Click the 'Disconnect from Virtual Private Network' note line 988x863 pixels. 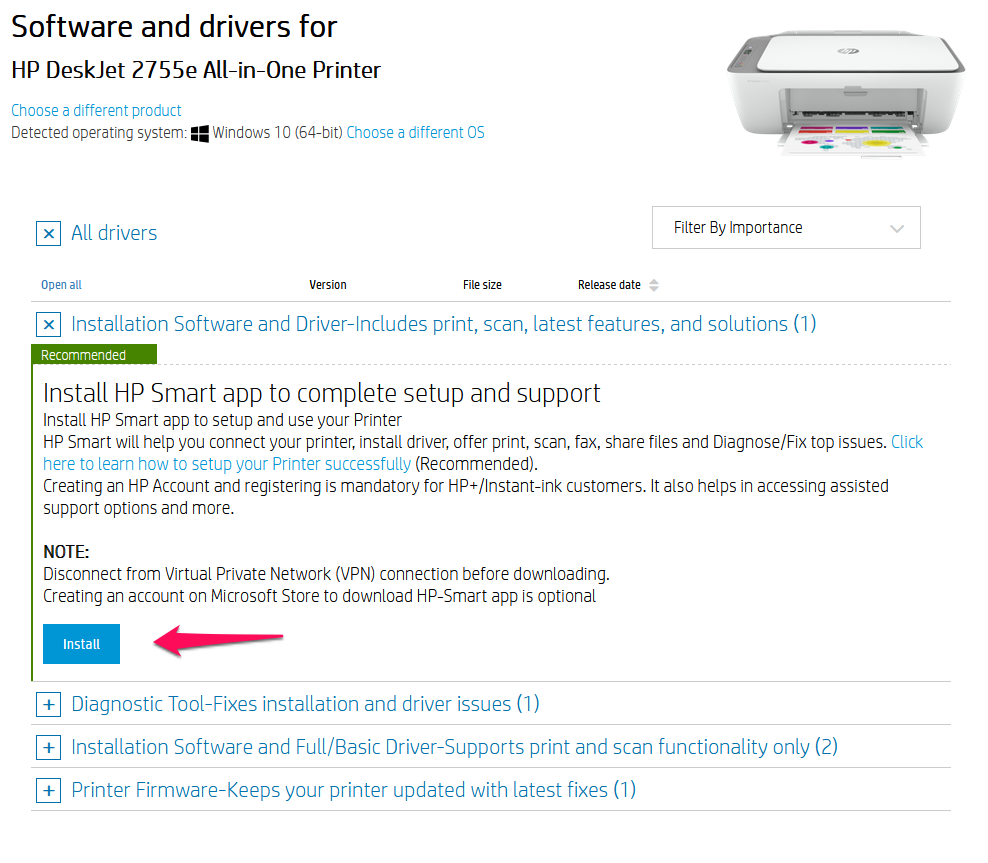point(326,574)
